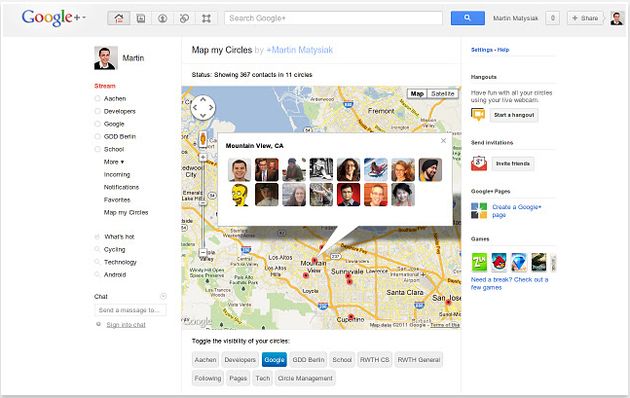
Task: Expand the More dropdown in sidebar
Action: (x=114, y=162)
